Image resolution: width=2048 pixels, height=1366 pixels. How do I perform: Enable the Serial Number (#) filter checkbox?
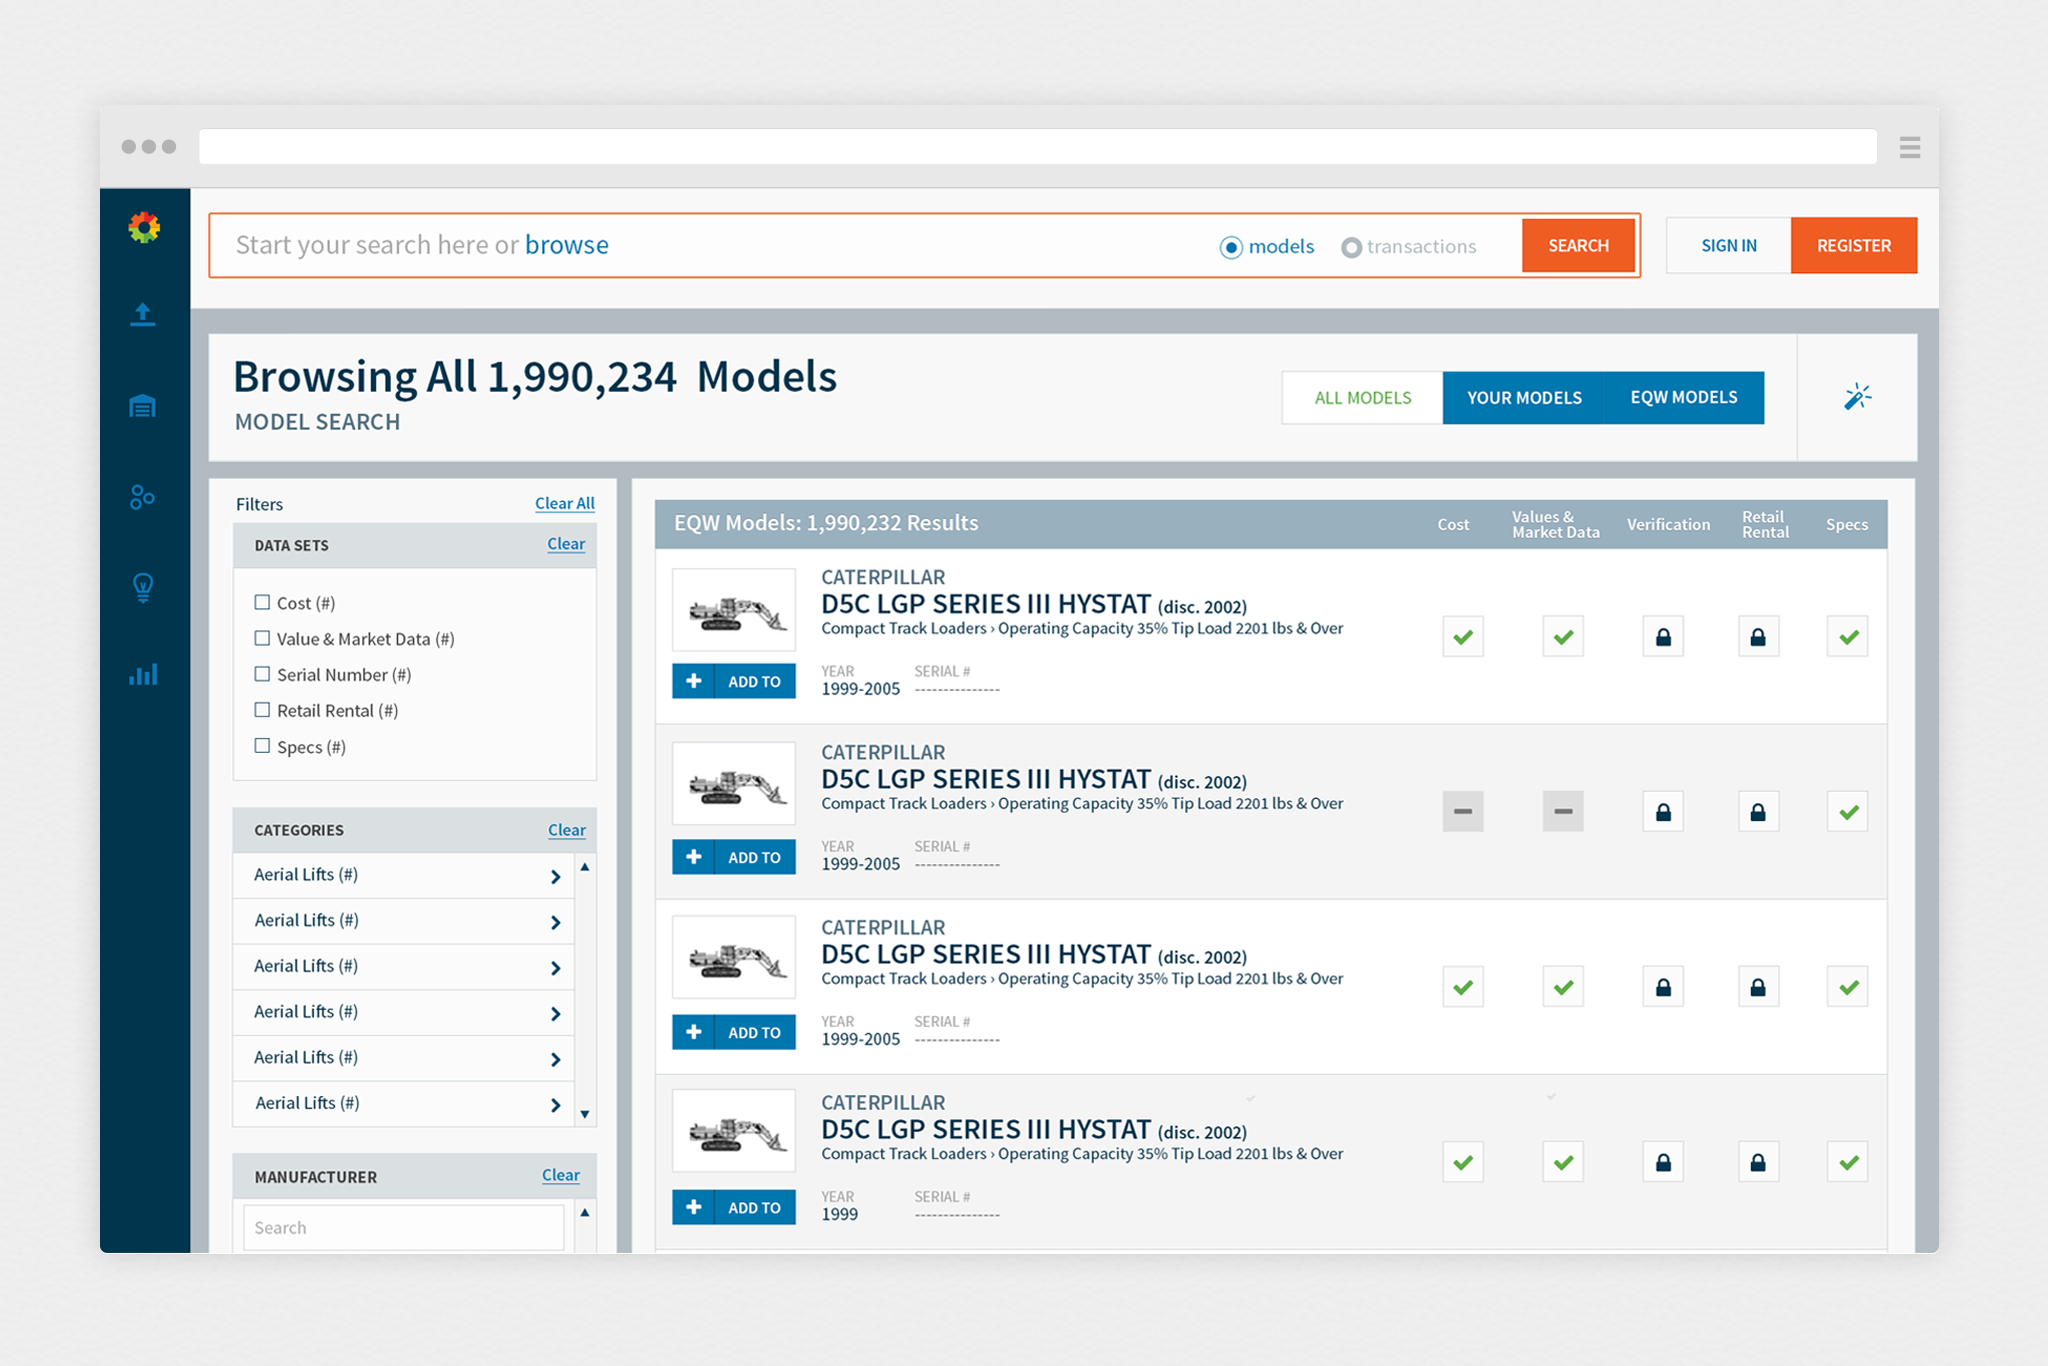coord(262,674)
